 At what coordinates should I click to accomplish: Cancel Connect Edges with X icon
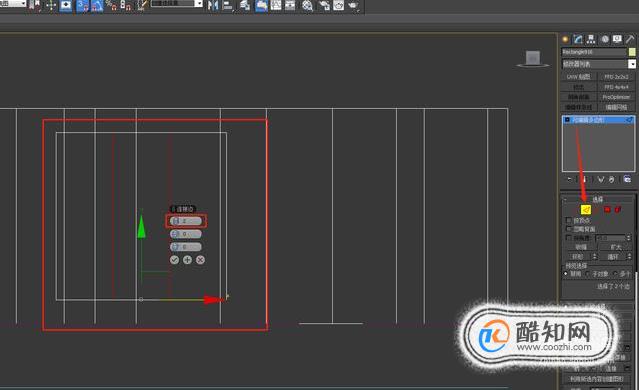click(201, 260)
